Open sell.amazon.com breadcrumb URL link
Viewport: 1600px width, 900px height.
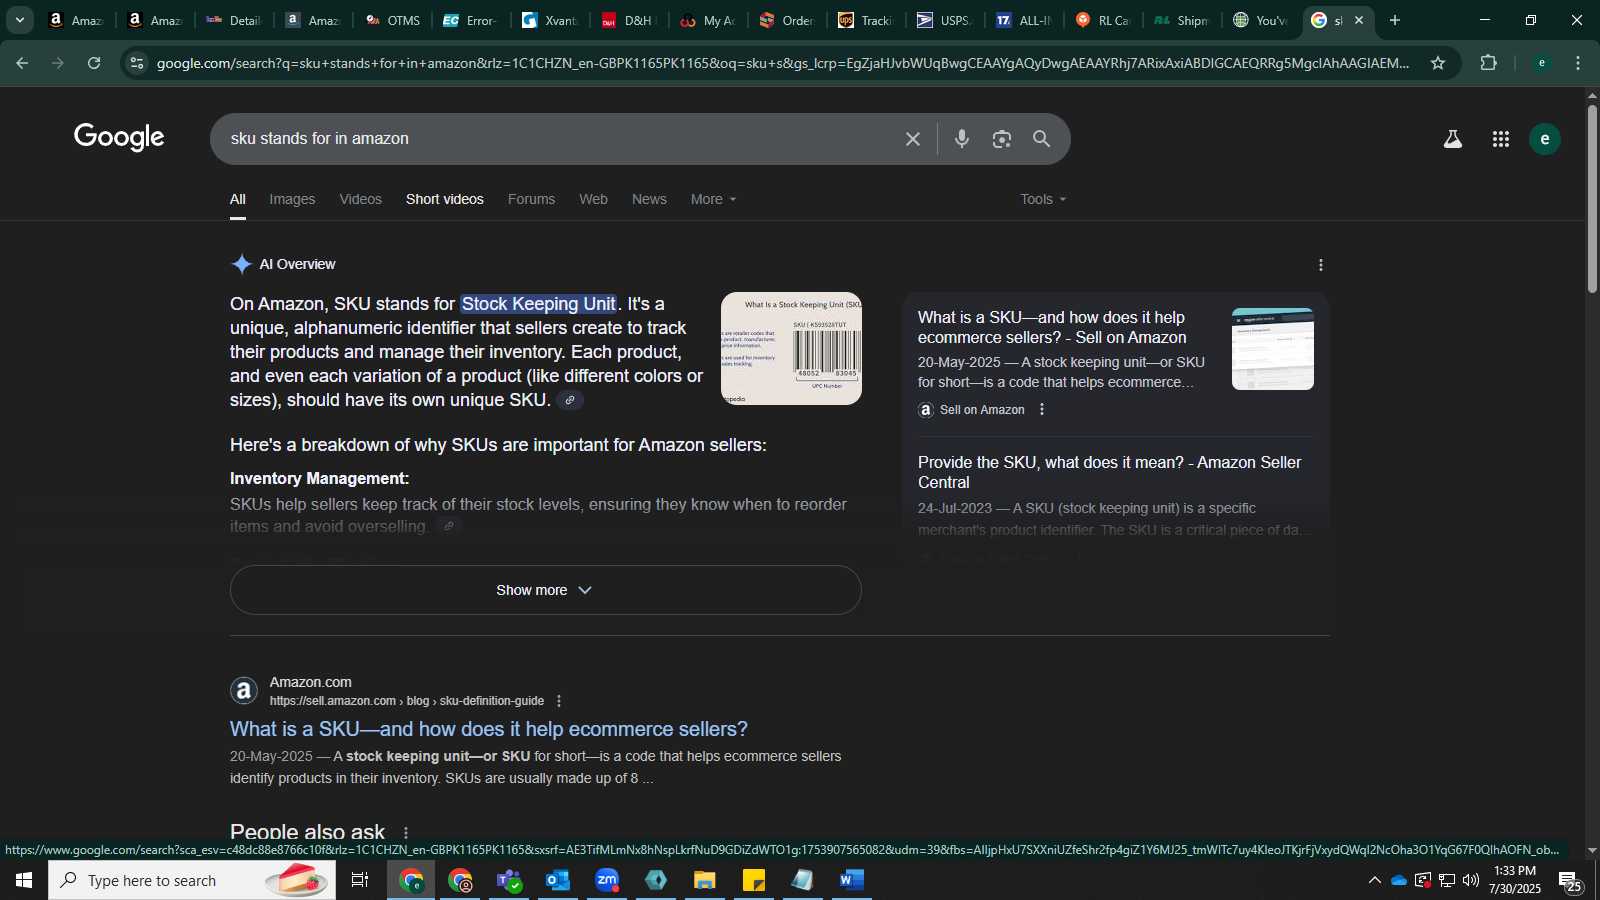point(407,701)
